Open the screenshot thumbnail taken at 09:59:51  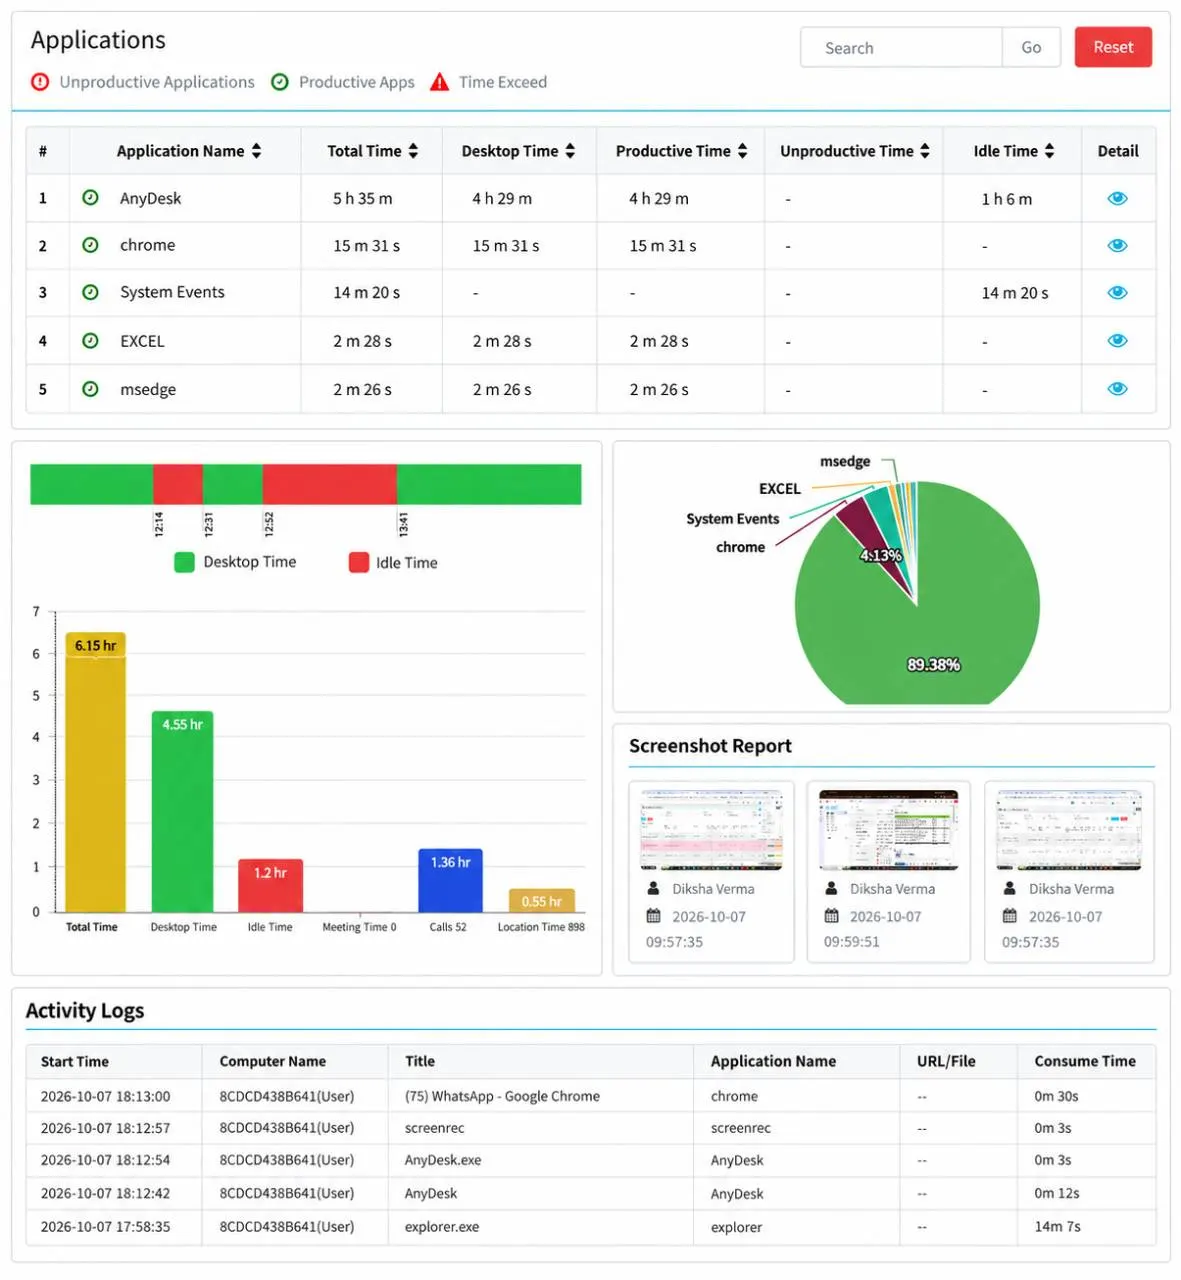(888, 830)
